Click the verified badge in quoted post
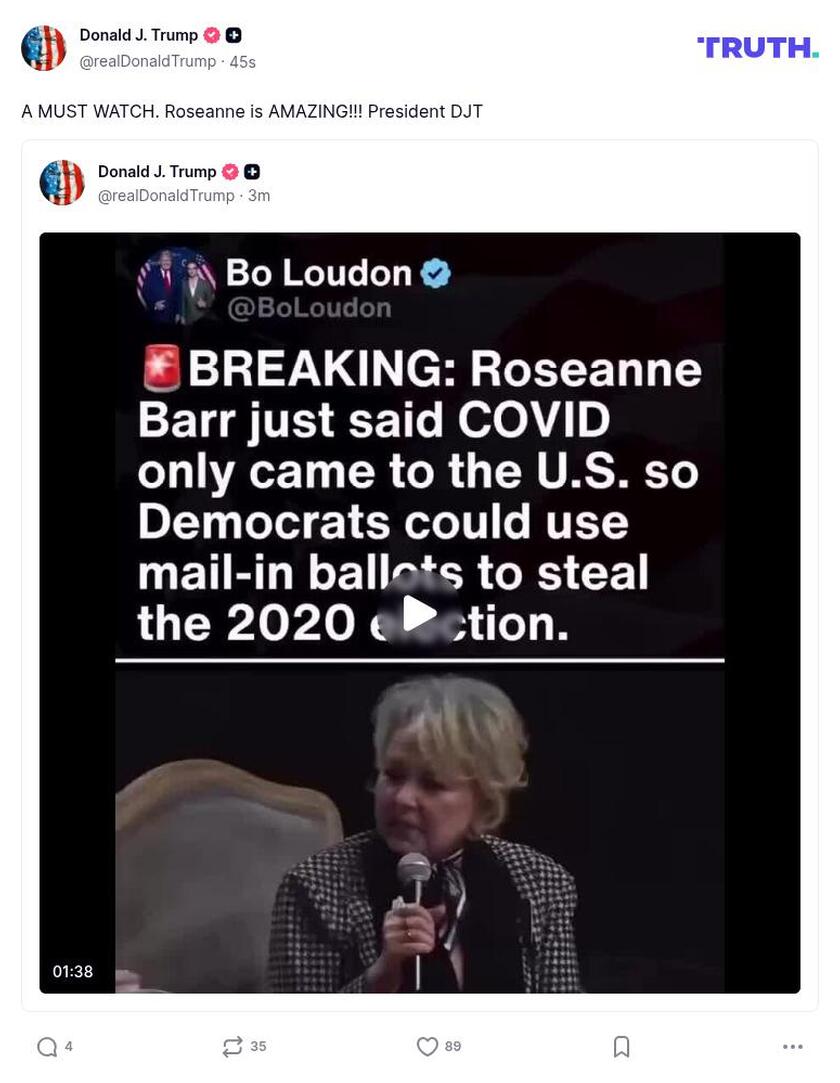The image size is (840, 1083). (x=230, y=171)
